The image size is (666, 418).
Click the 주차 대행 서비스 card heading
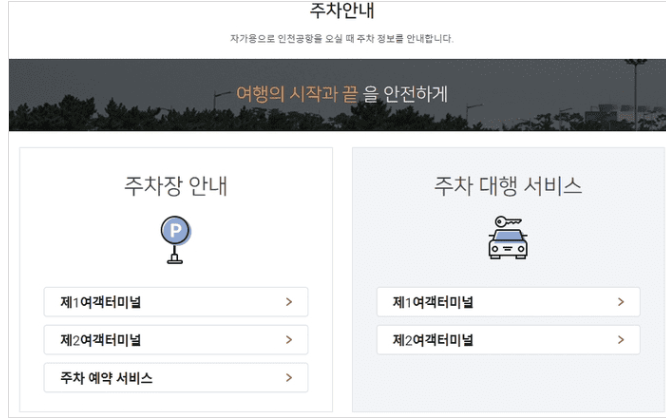(x=508, y=188)
